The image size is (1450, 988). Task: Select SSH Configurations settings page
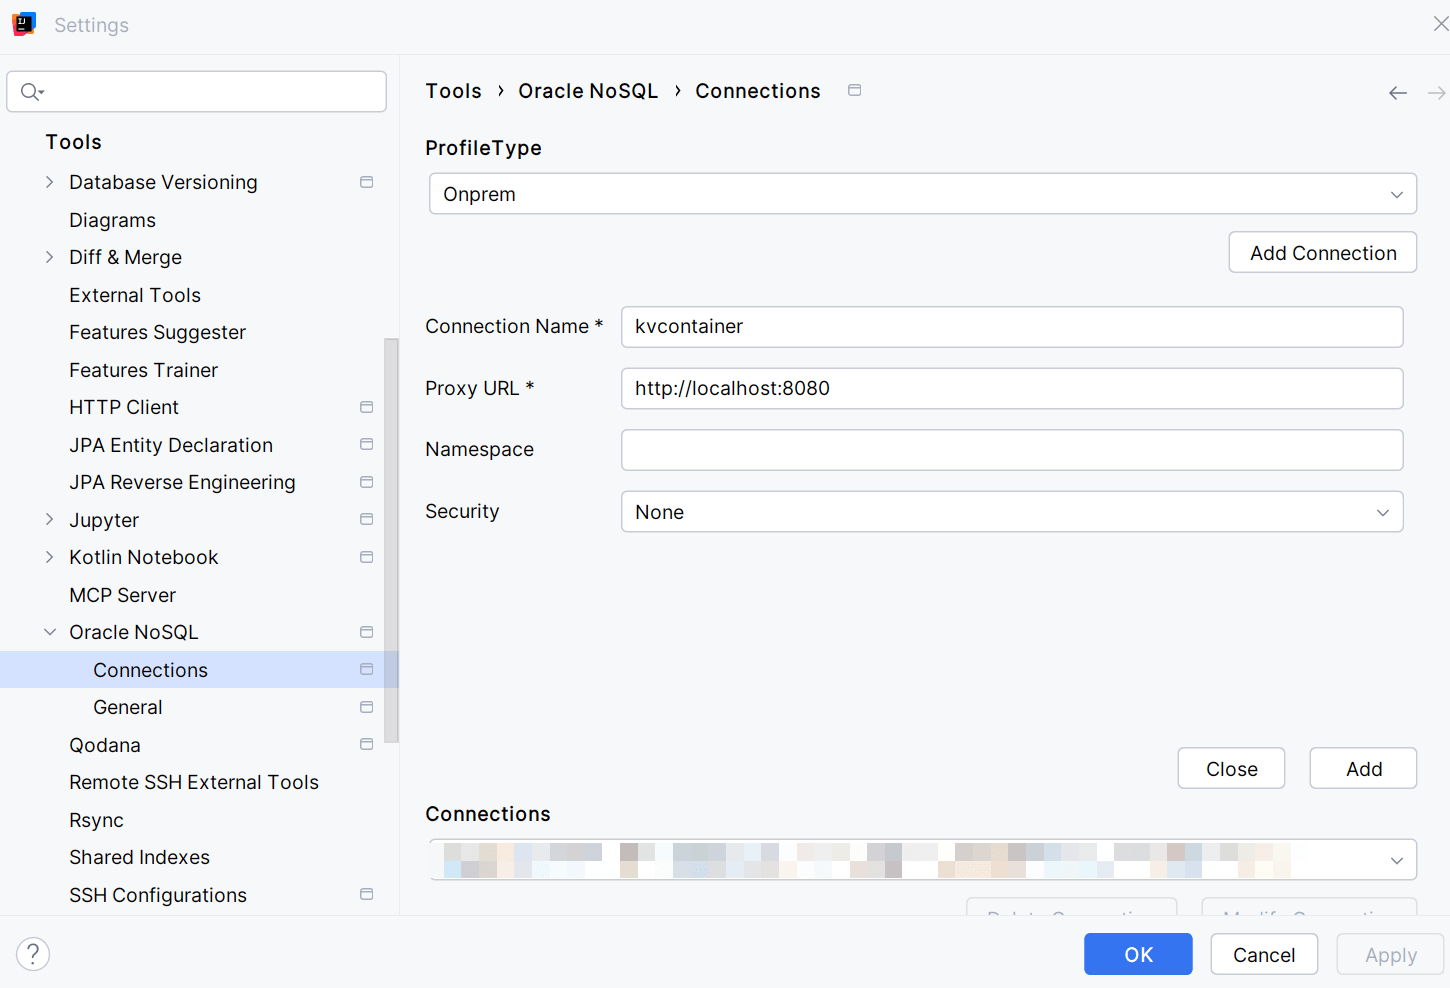coord(158,895)
